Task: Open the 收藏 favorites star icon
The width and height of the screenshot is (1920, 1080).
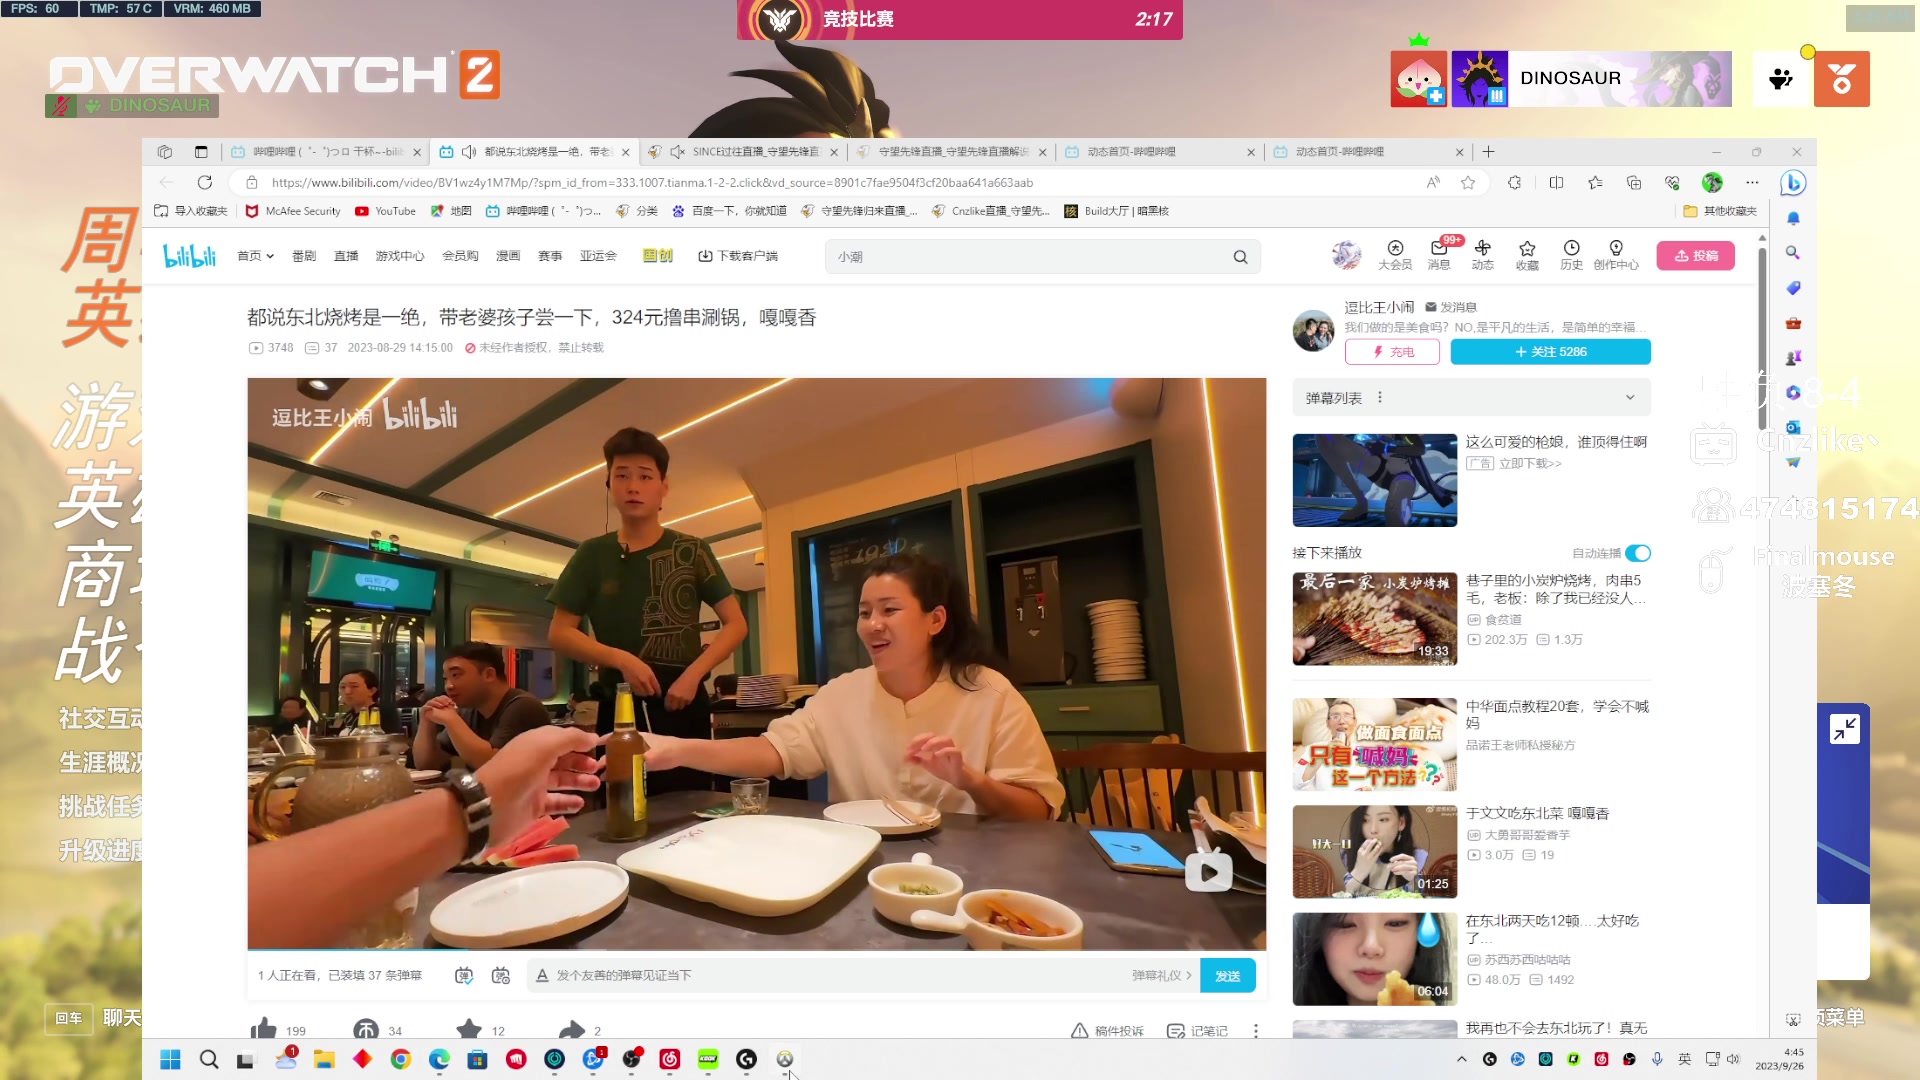Action: (1527, 255)
